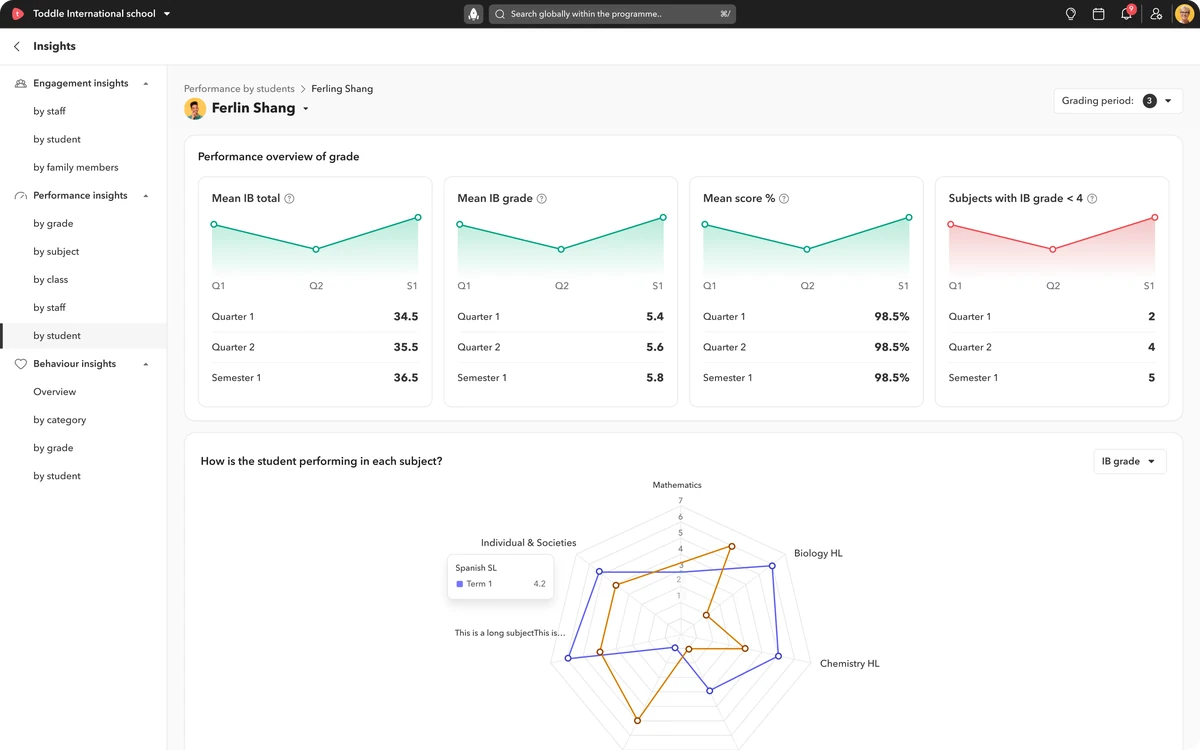Click Mean IB total Quarter 1 value 34.5
1200x750 pixels.
tap(406, 317)
